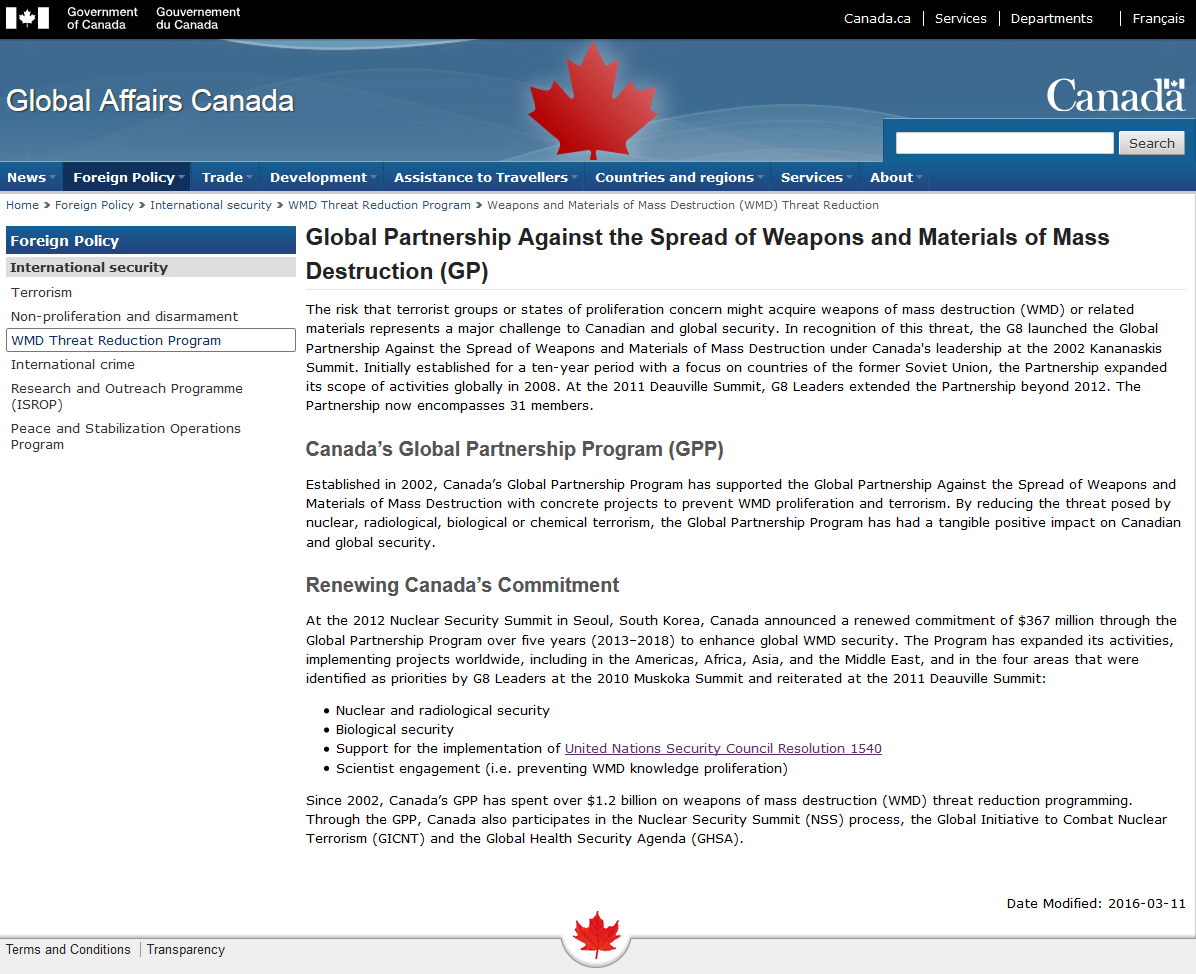Open the Development navigation menu
Screen dimensions: 1196x974
(x=319, y=177)
